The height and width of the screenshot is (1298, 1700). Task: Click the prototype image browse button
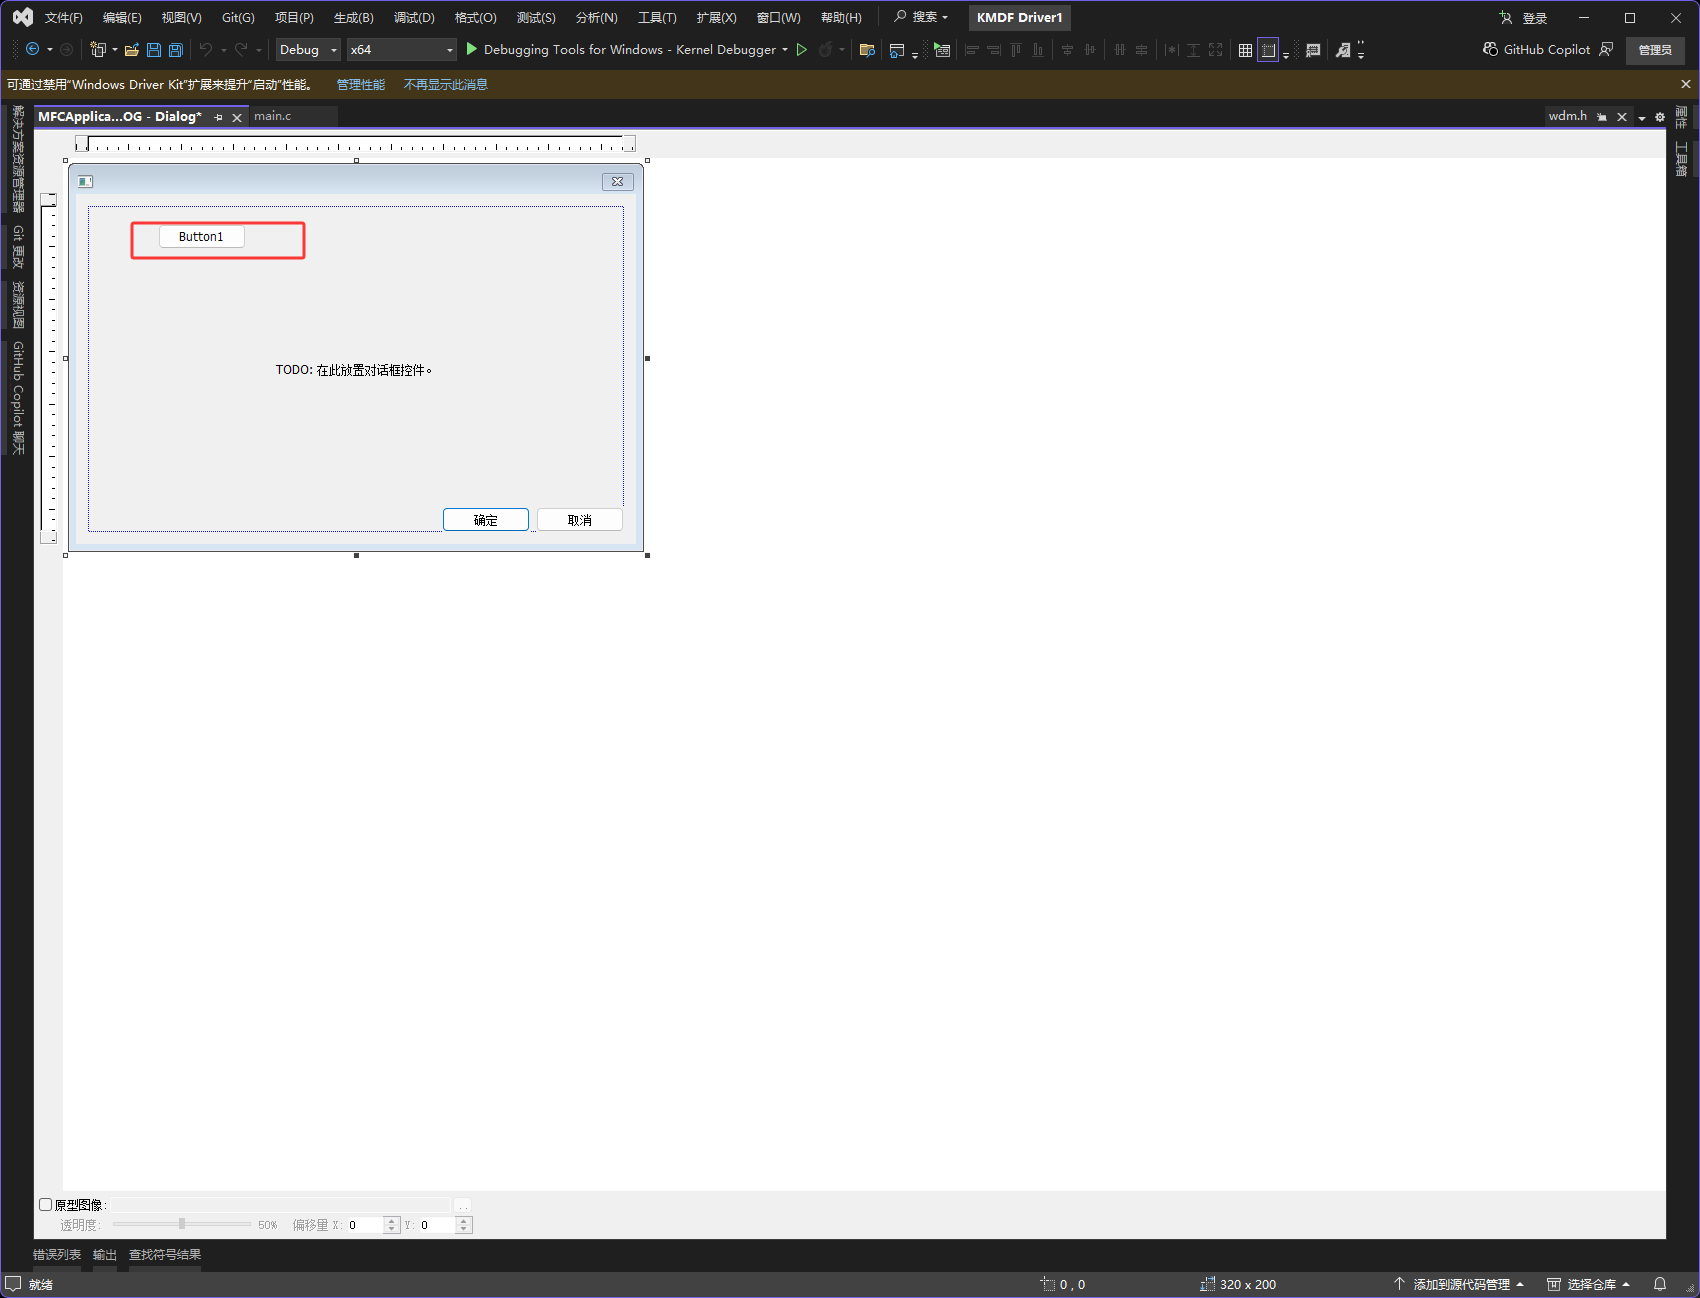tap(463, 1205)
